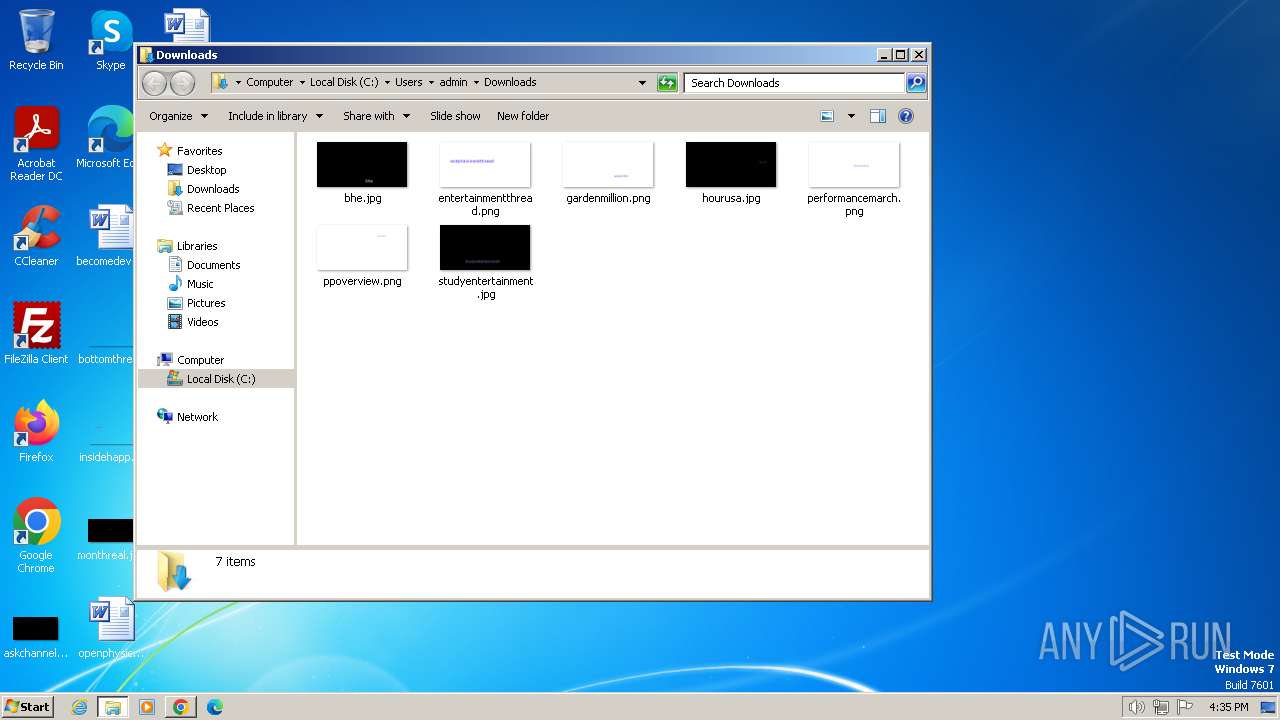Screen dimensions: 1280x720
Task: Click the Slide show button
Action: tap(455, 116)
